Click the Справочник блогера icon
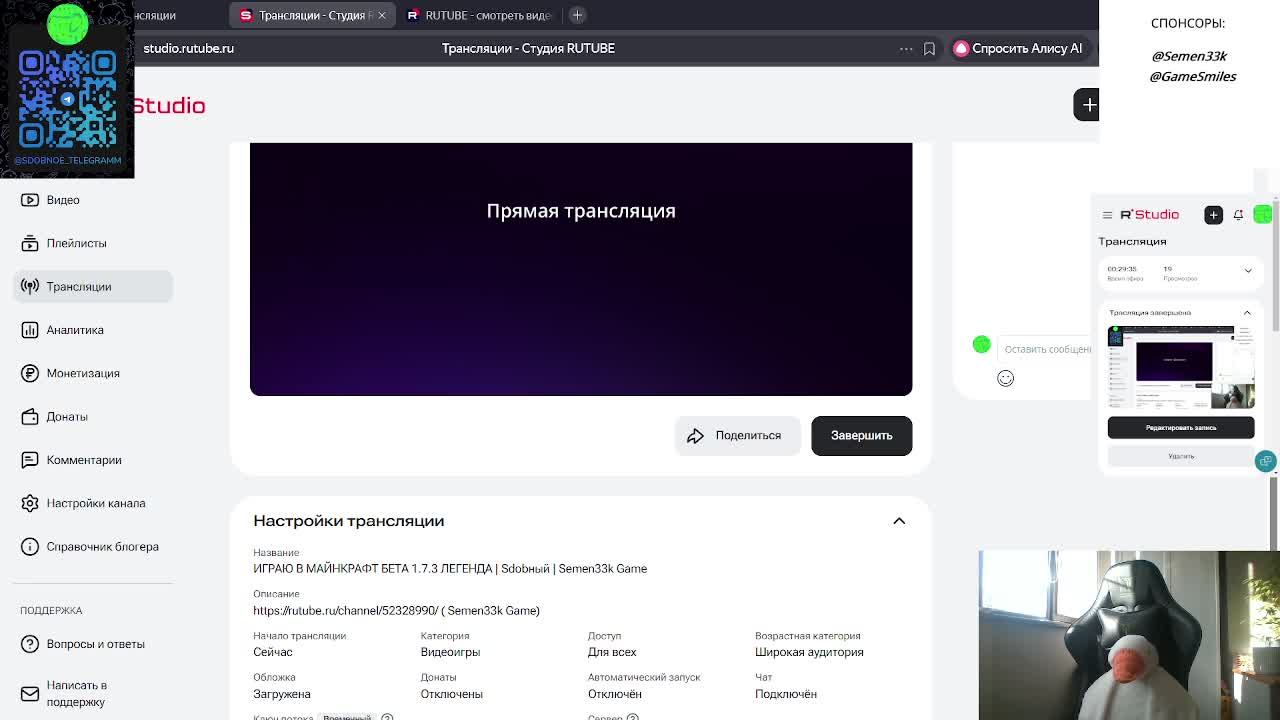The height and width of the screenshot is (720, 1280). (30, 547)
